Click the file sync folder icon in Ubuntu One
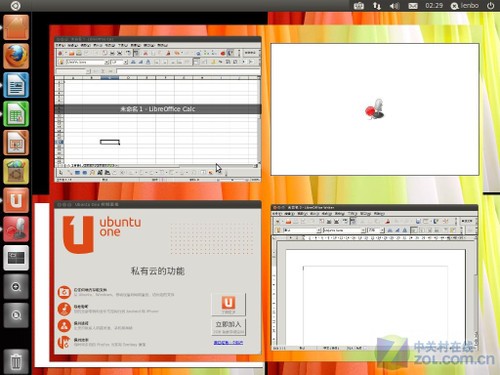Viewport: 500px width, 375px height. (64, 292)
